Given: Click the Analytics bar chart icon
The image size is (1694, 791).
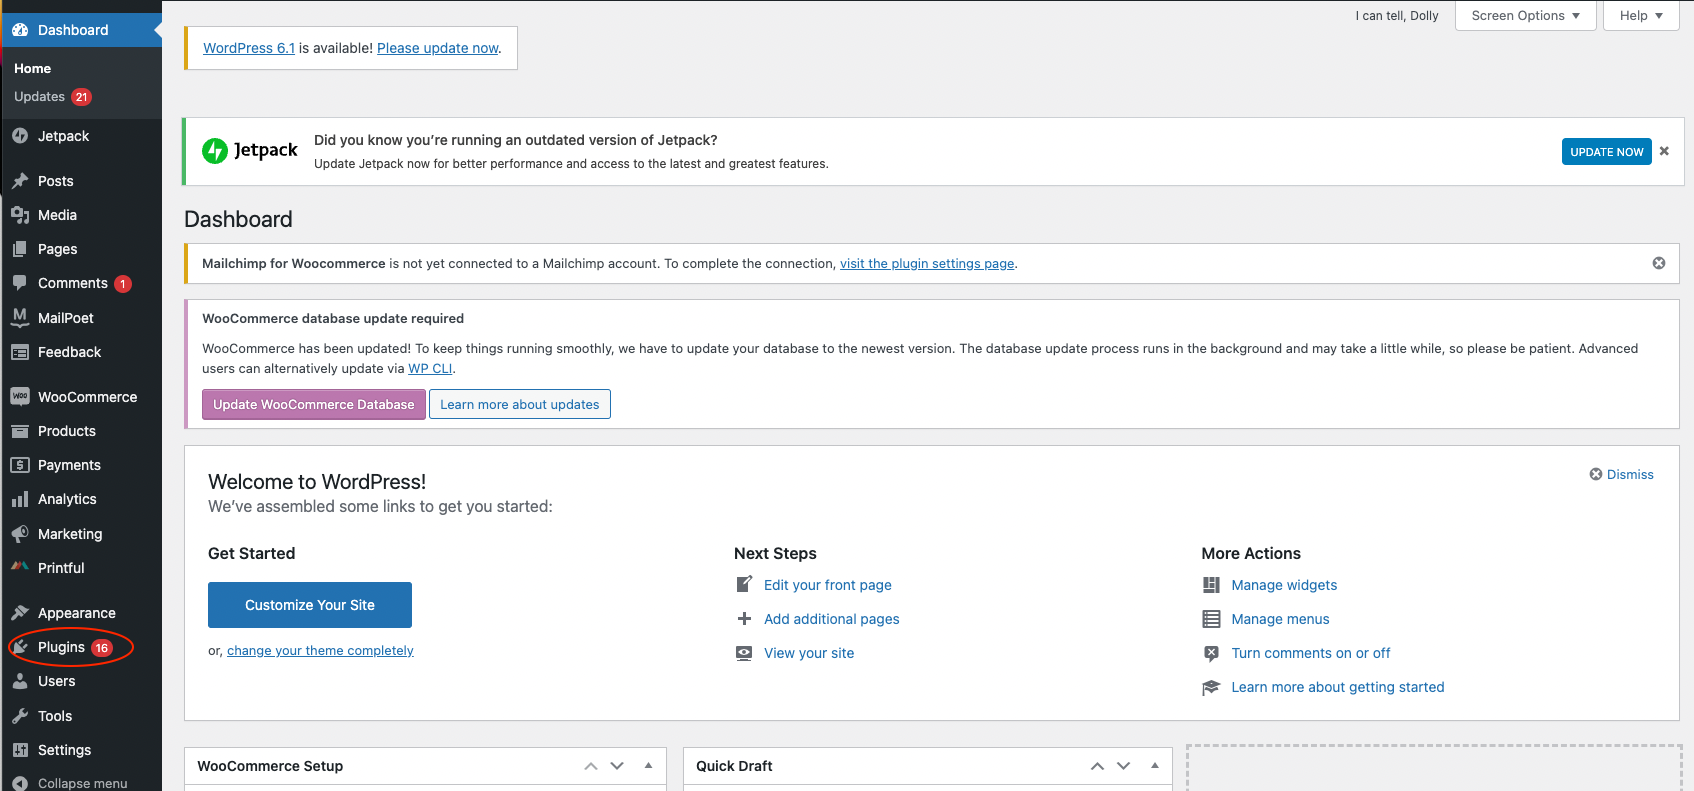Looking at the screenshot, I should pos(20,499).
